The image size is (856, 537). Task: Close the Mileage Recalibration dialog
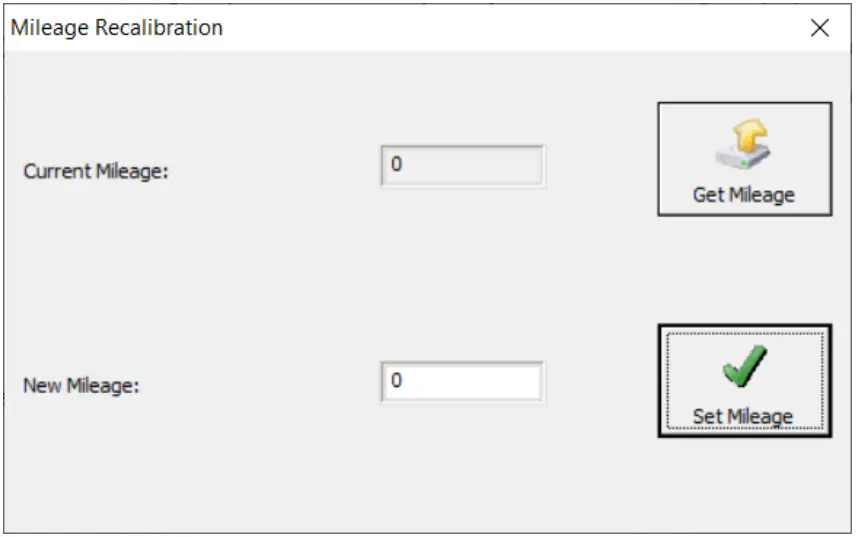[x=820, y=28]
